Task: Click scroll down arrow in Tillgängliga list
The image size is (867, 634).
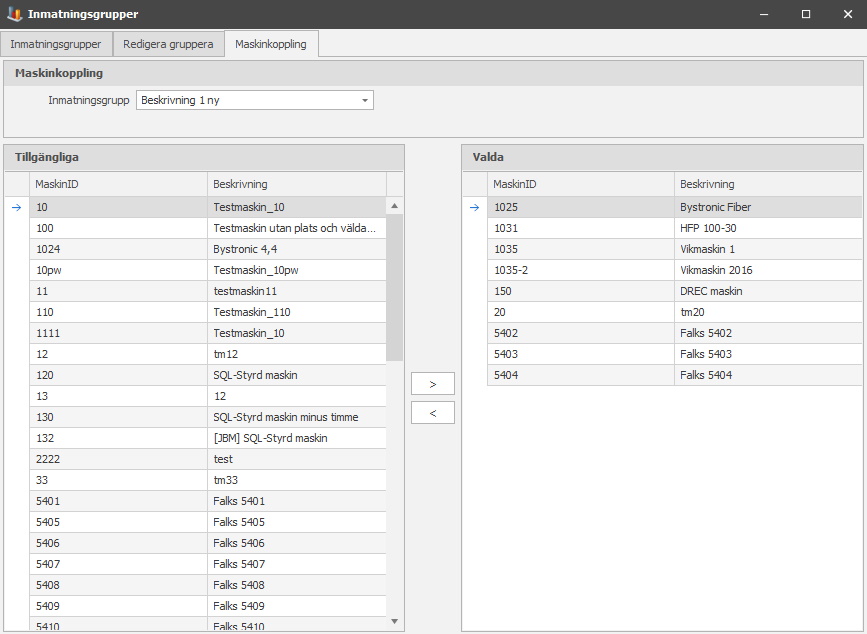Action: tap(395, 621)
